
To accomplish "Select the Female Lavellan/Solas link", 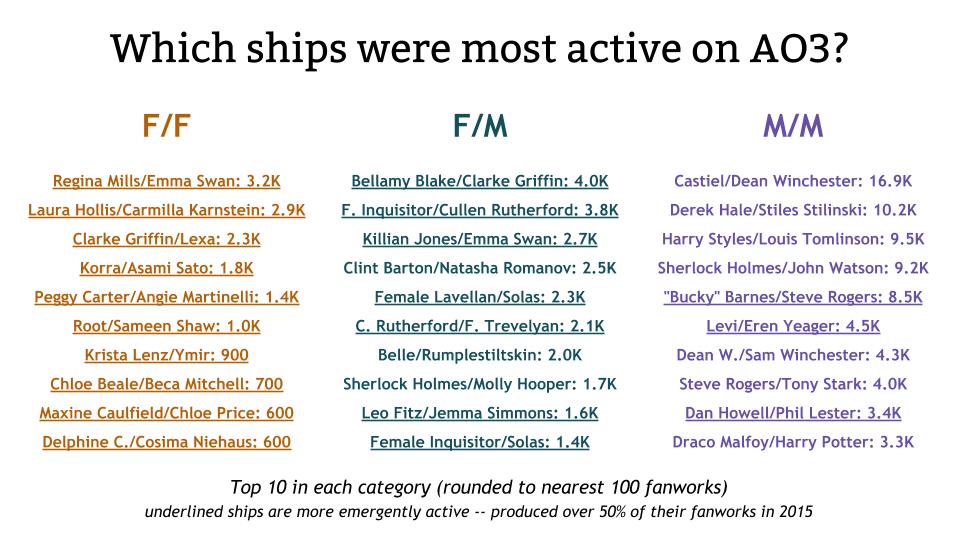I will click(480, 297).
